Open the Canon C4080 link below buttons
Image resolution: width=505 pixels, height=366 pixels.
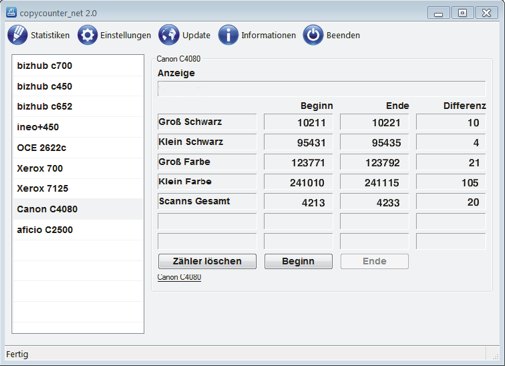click(x=179, y=277)
